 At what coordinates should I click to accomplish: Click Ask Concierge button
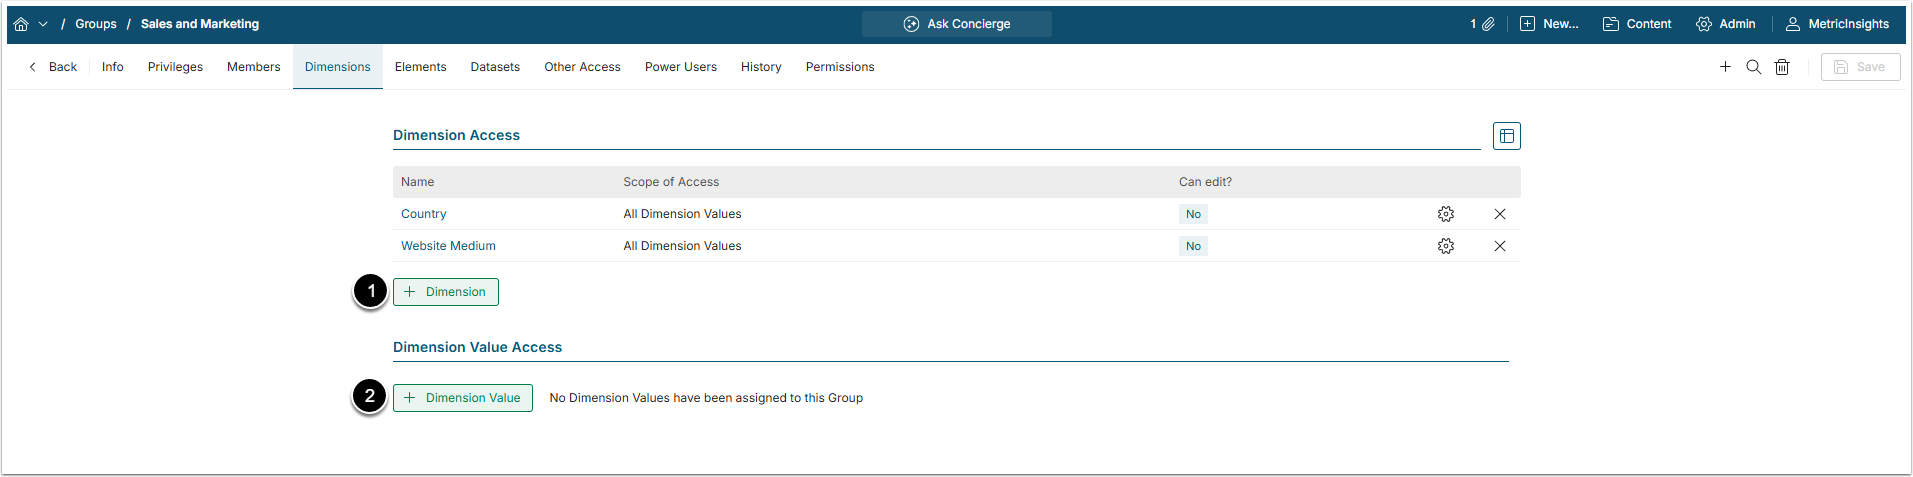(957, 24)
